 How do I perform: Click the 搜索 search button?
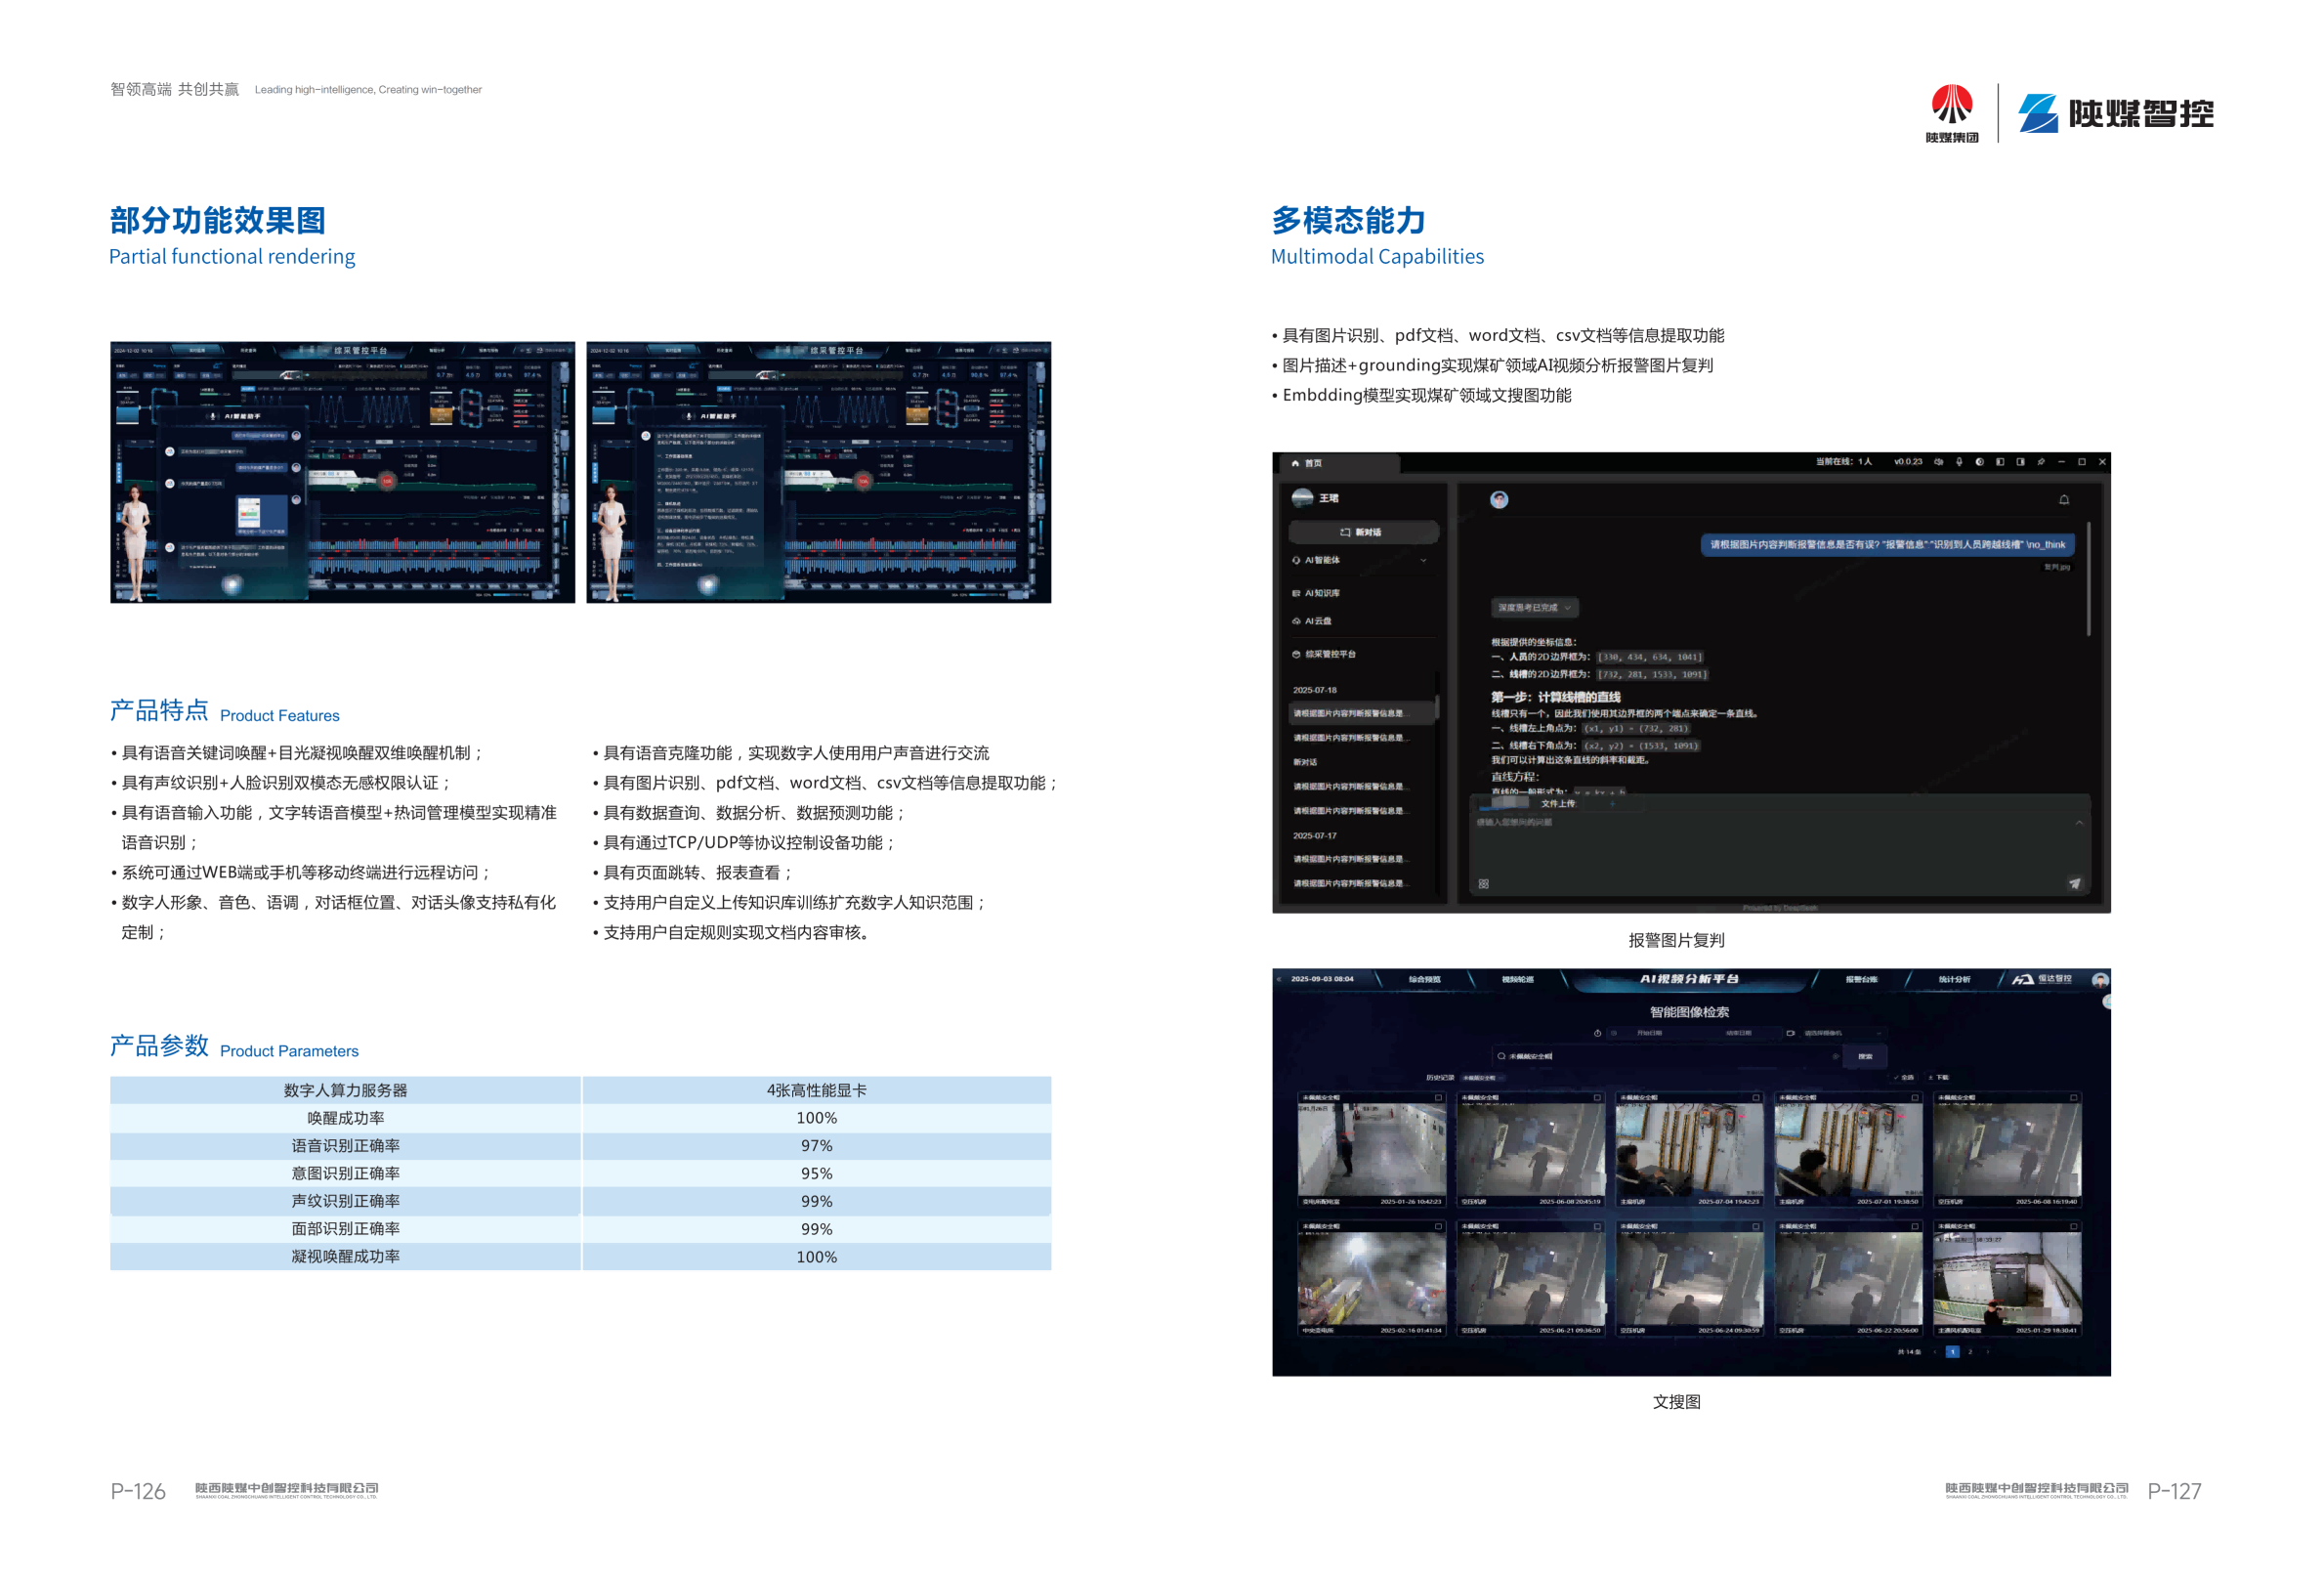1865,1057
